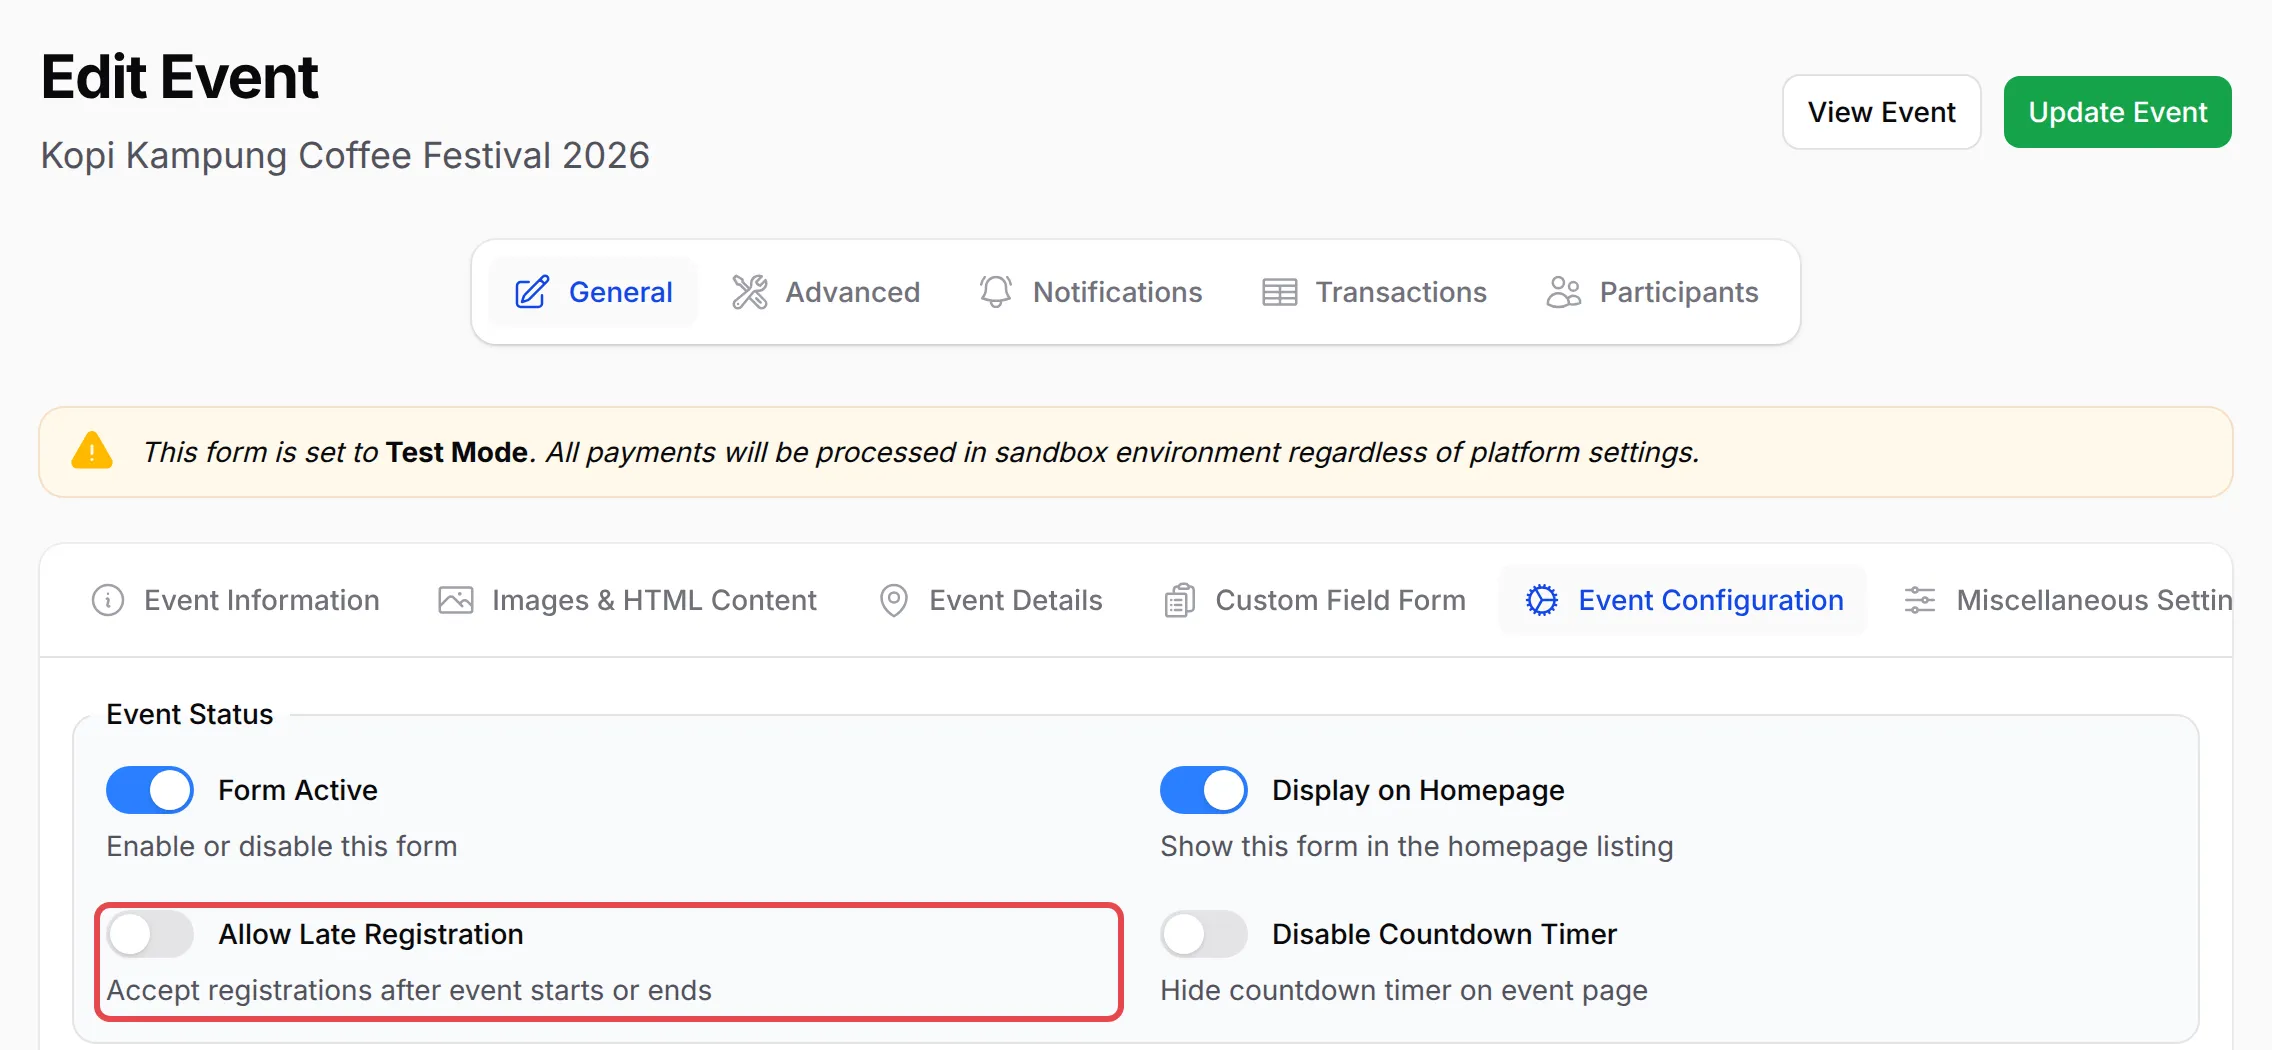Click the pencil edit icon beside General

(x=531, y=292)
